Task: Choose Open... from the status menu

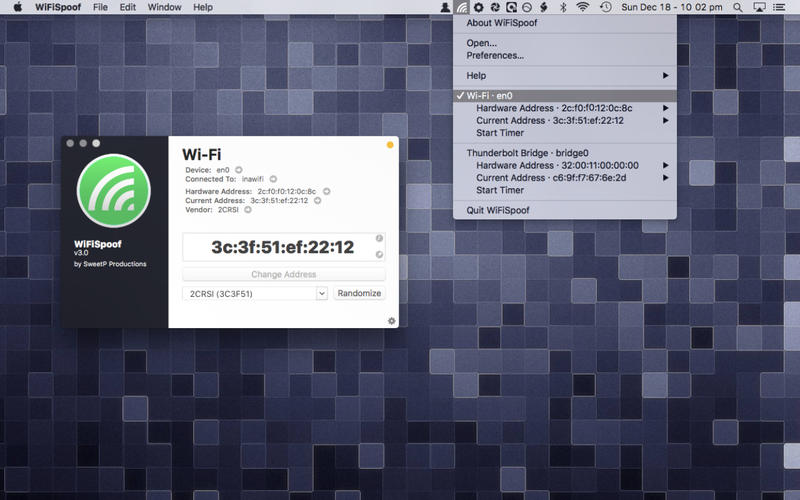Action: click(x=565, y=43)
